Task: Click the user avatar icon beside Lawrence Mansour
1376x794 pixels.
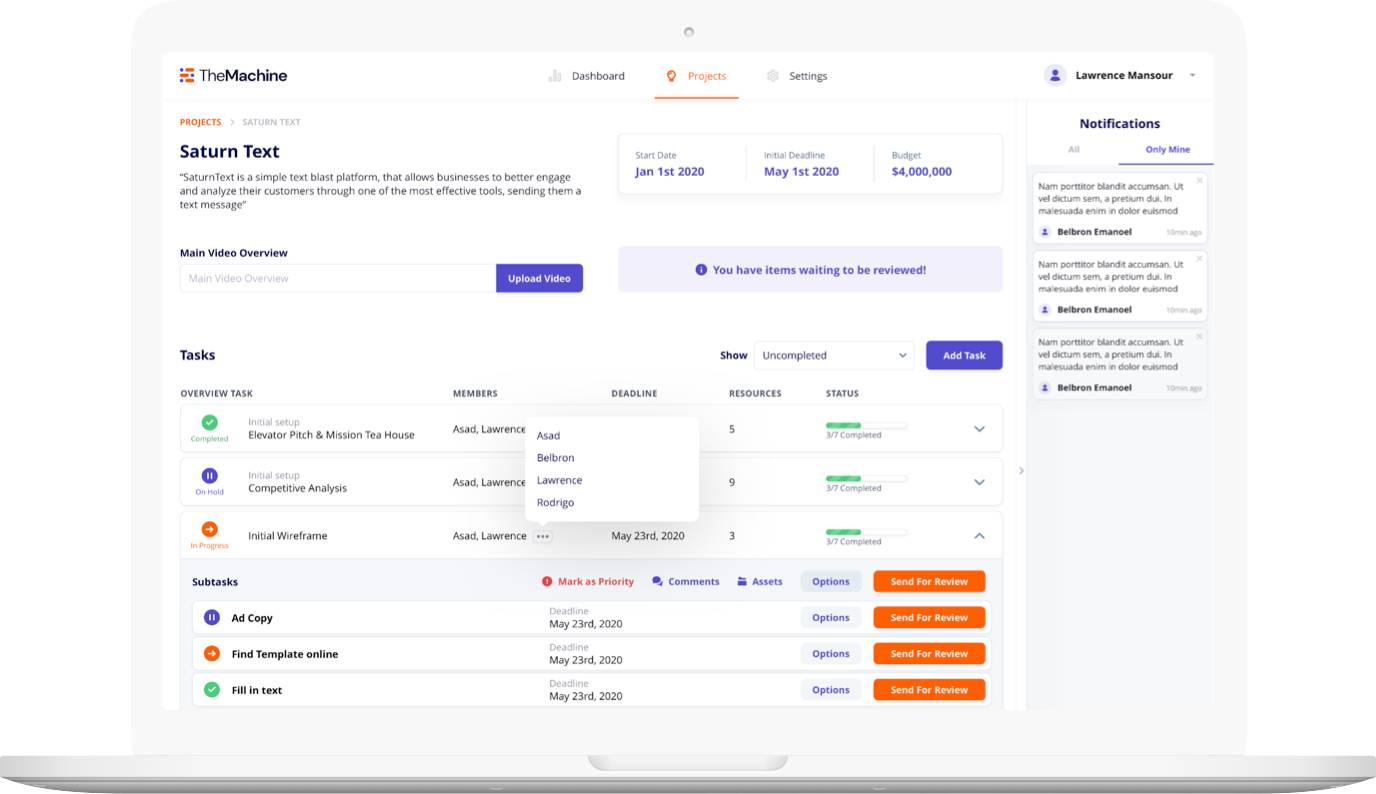Action: pyautogui.click(x=1054, y=75)
